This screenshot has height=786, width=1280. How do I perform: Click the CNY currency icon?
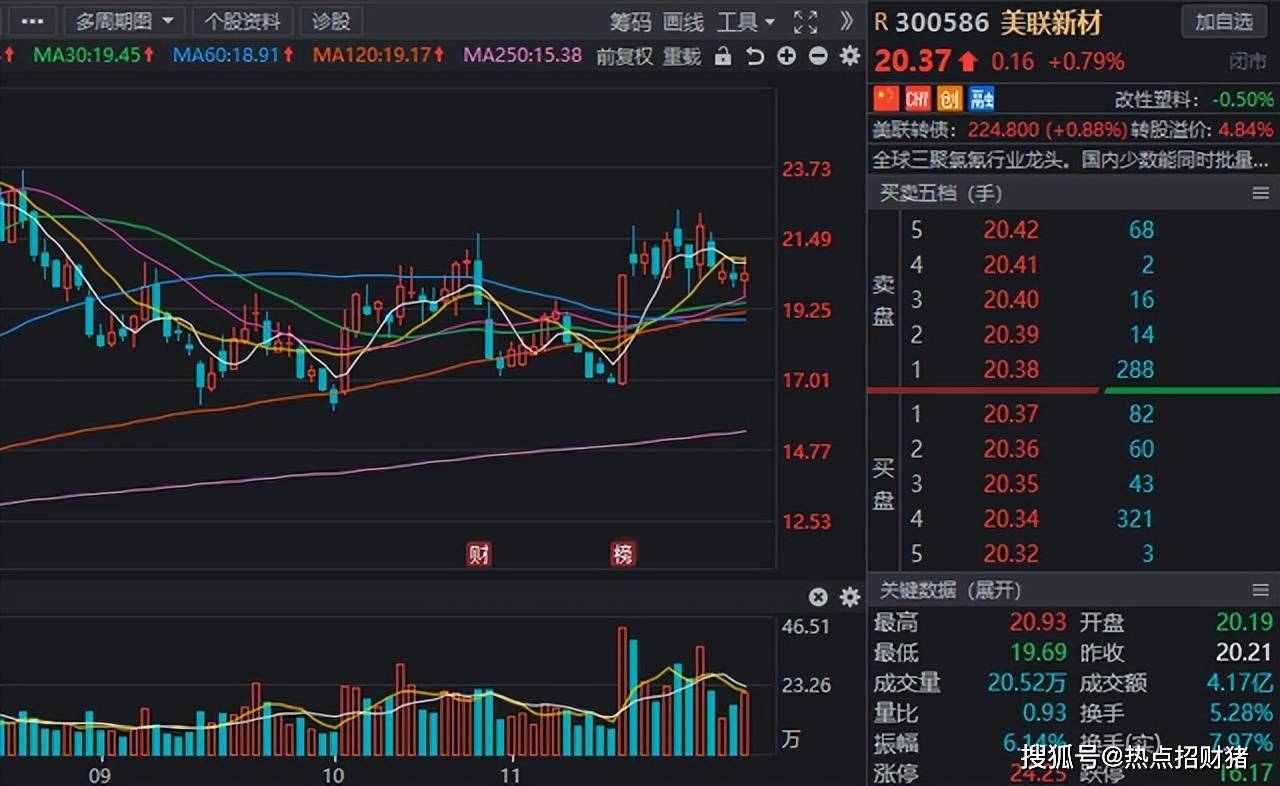[918, 98]
